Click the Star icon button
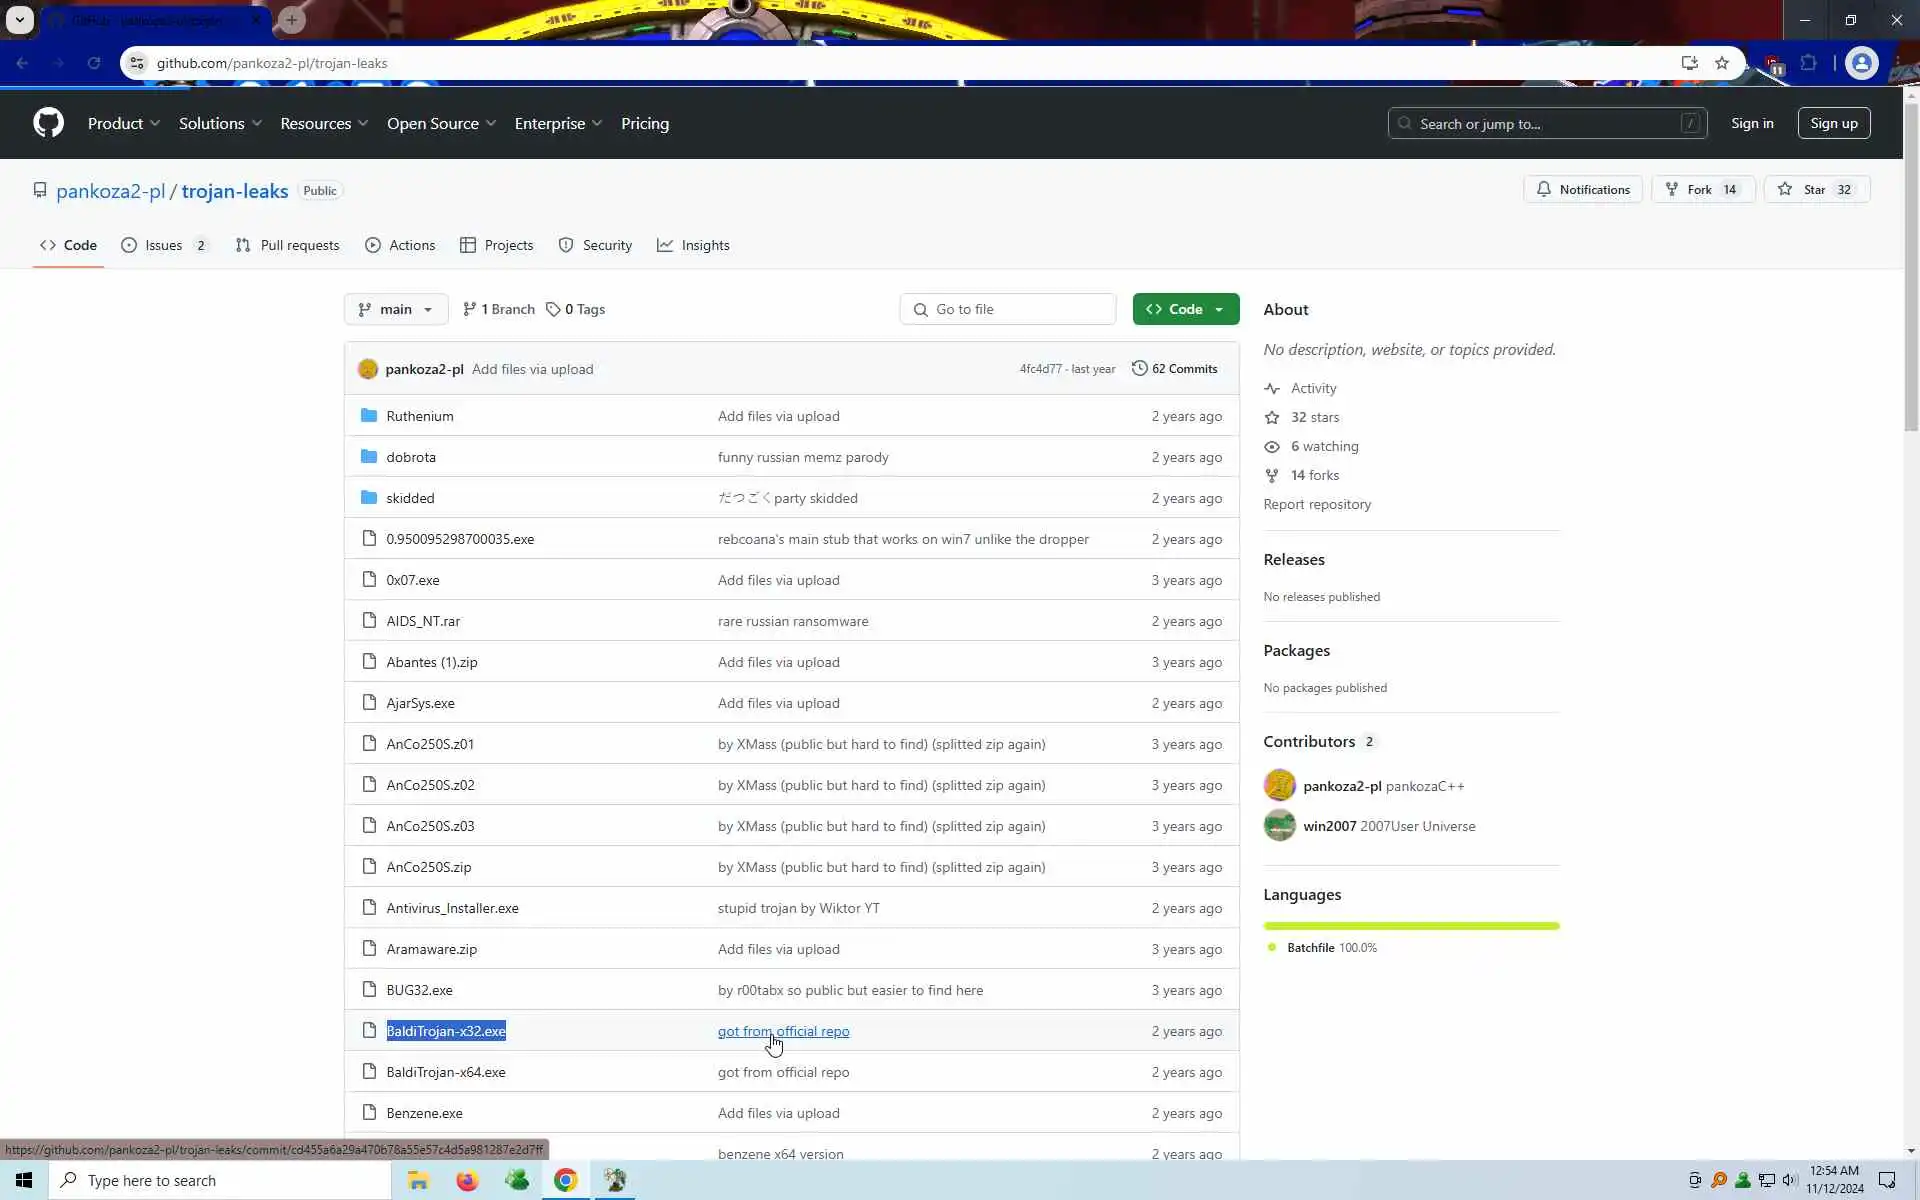The width and height of the screenshot is (1920, 1200). click(1785, 189)
